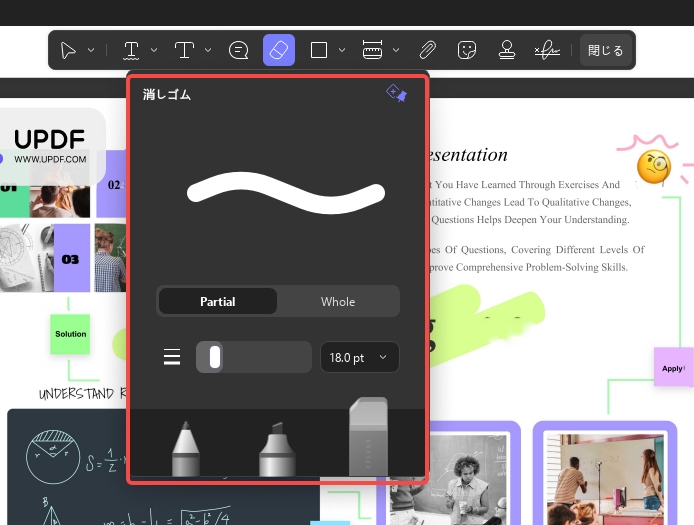Click the thinking face emoji sticker
Screen dimensions: 694x525
coord(654,166)
